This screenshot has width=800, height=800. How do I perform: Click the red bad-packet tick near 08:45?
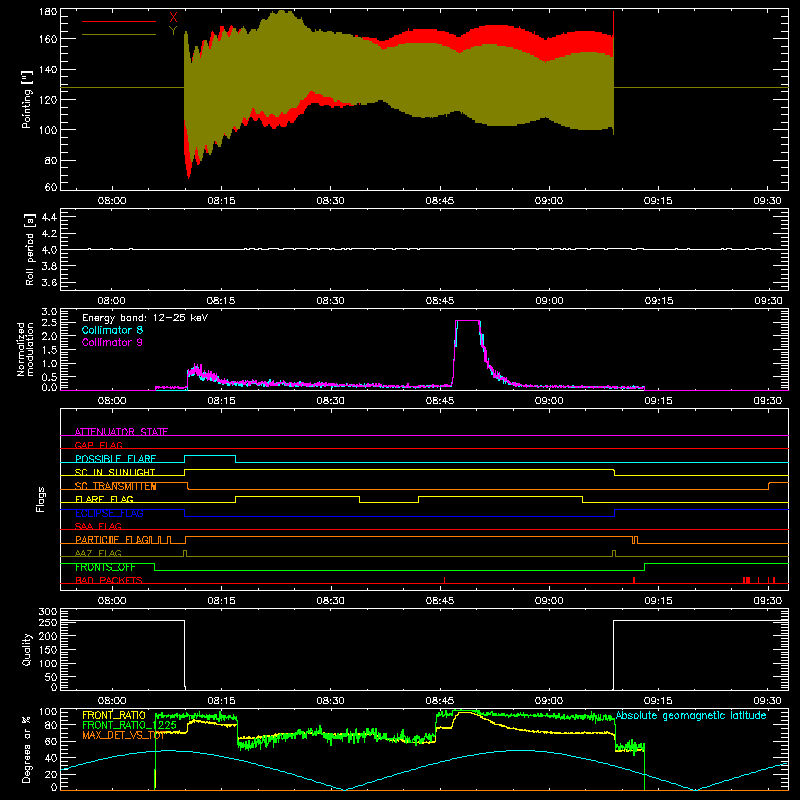tap(444, 580)
